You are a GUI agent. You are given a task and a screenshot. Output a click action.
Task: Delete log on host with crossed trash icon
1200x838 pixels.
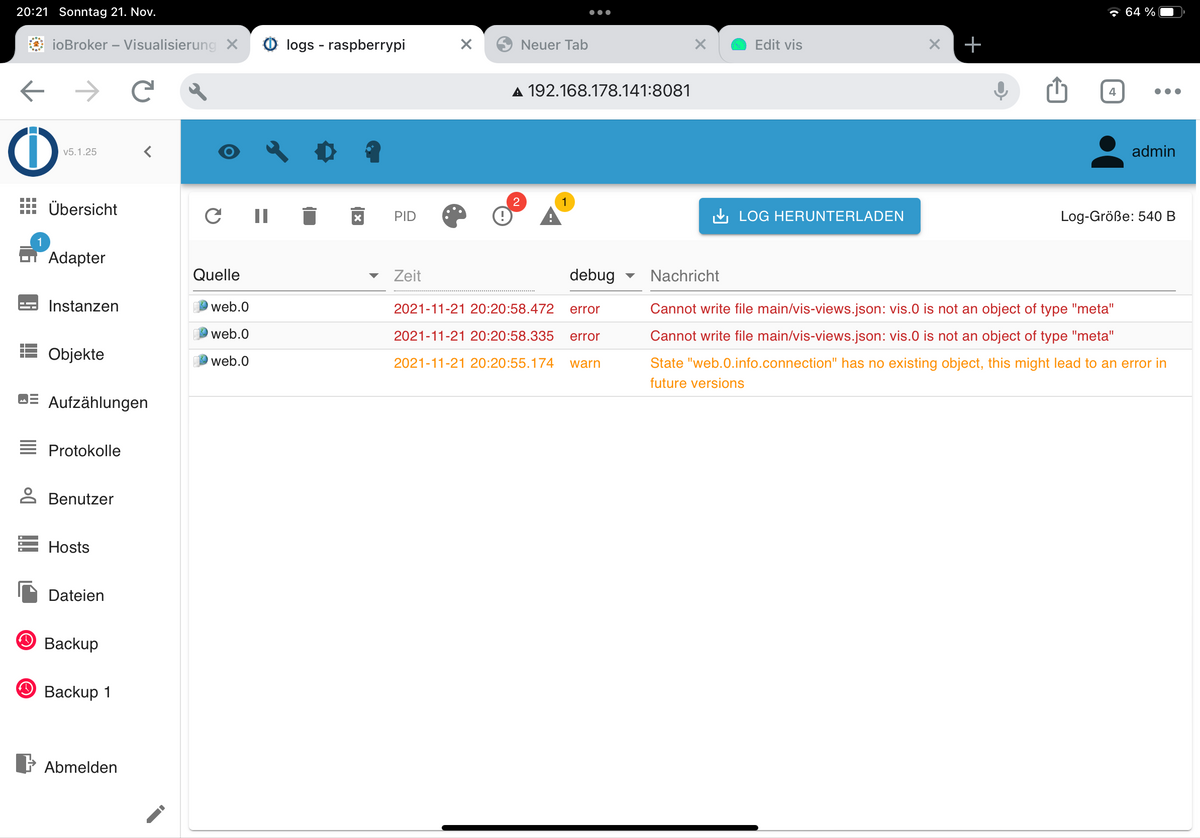pos(358,216)
